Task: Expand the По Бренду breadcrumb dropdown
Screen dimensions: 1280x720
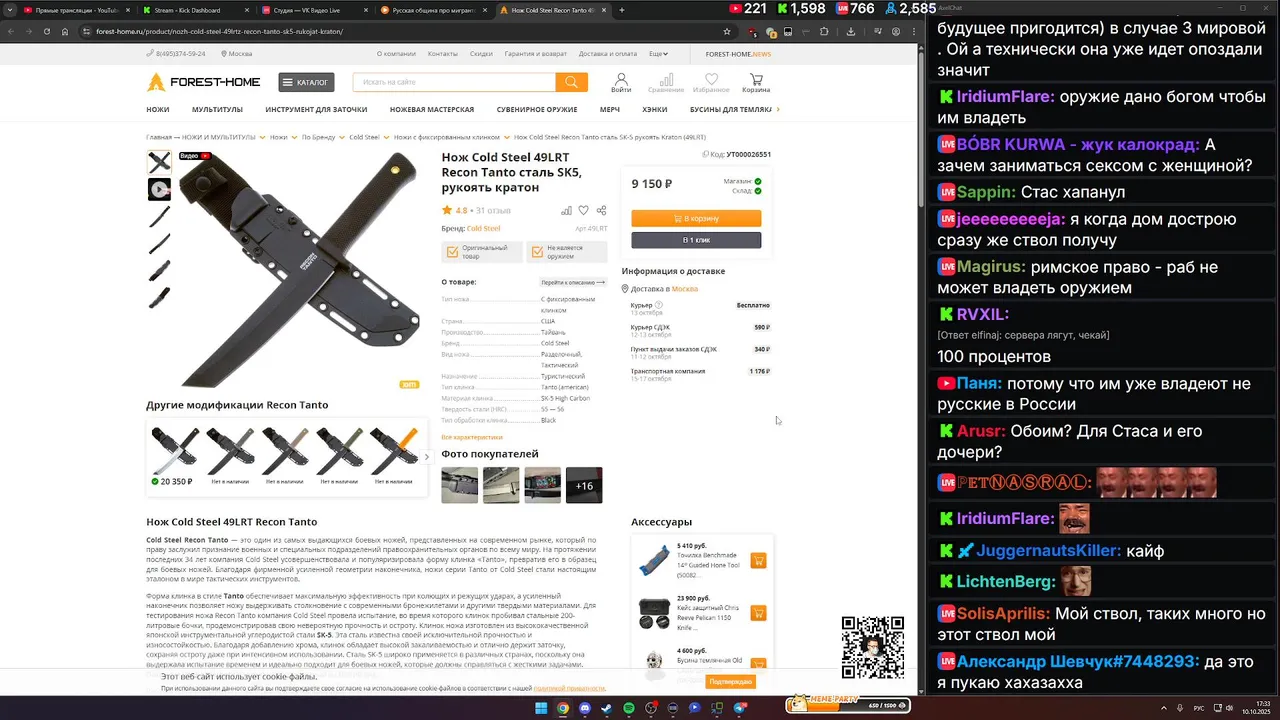Action: 342,137
